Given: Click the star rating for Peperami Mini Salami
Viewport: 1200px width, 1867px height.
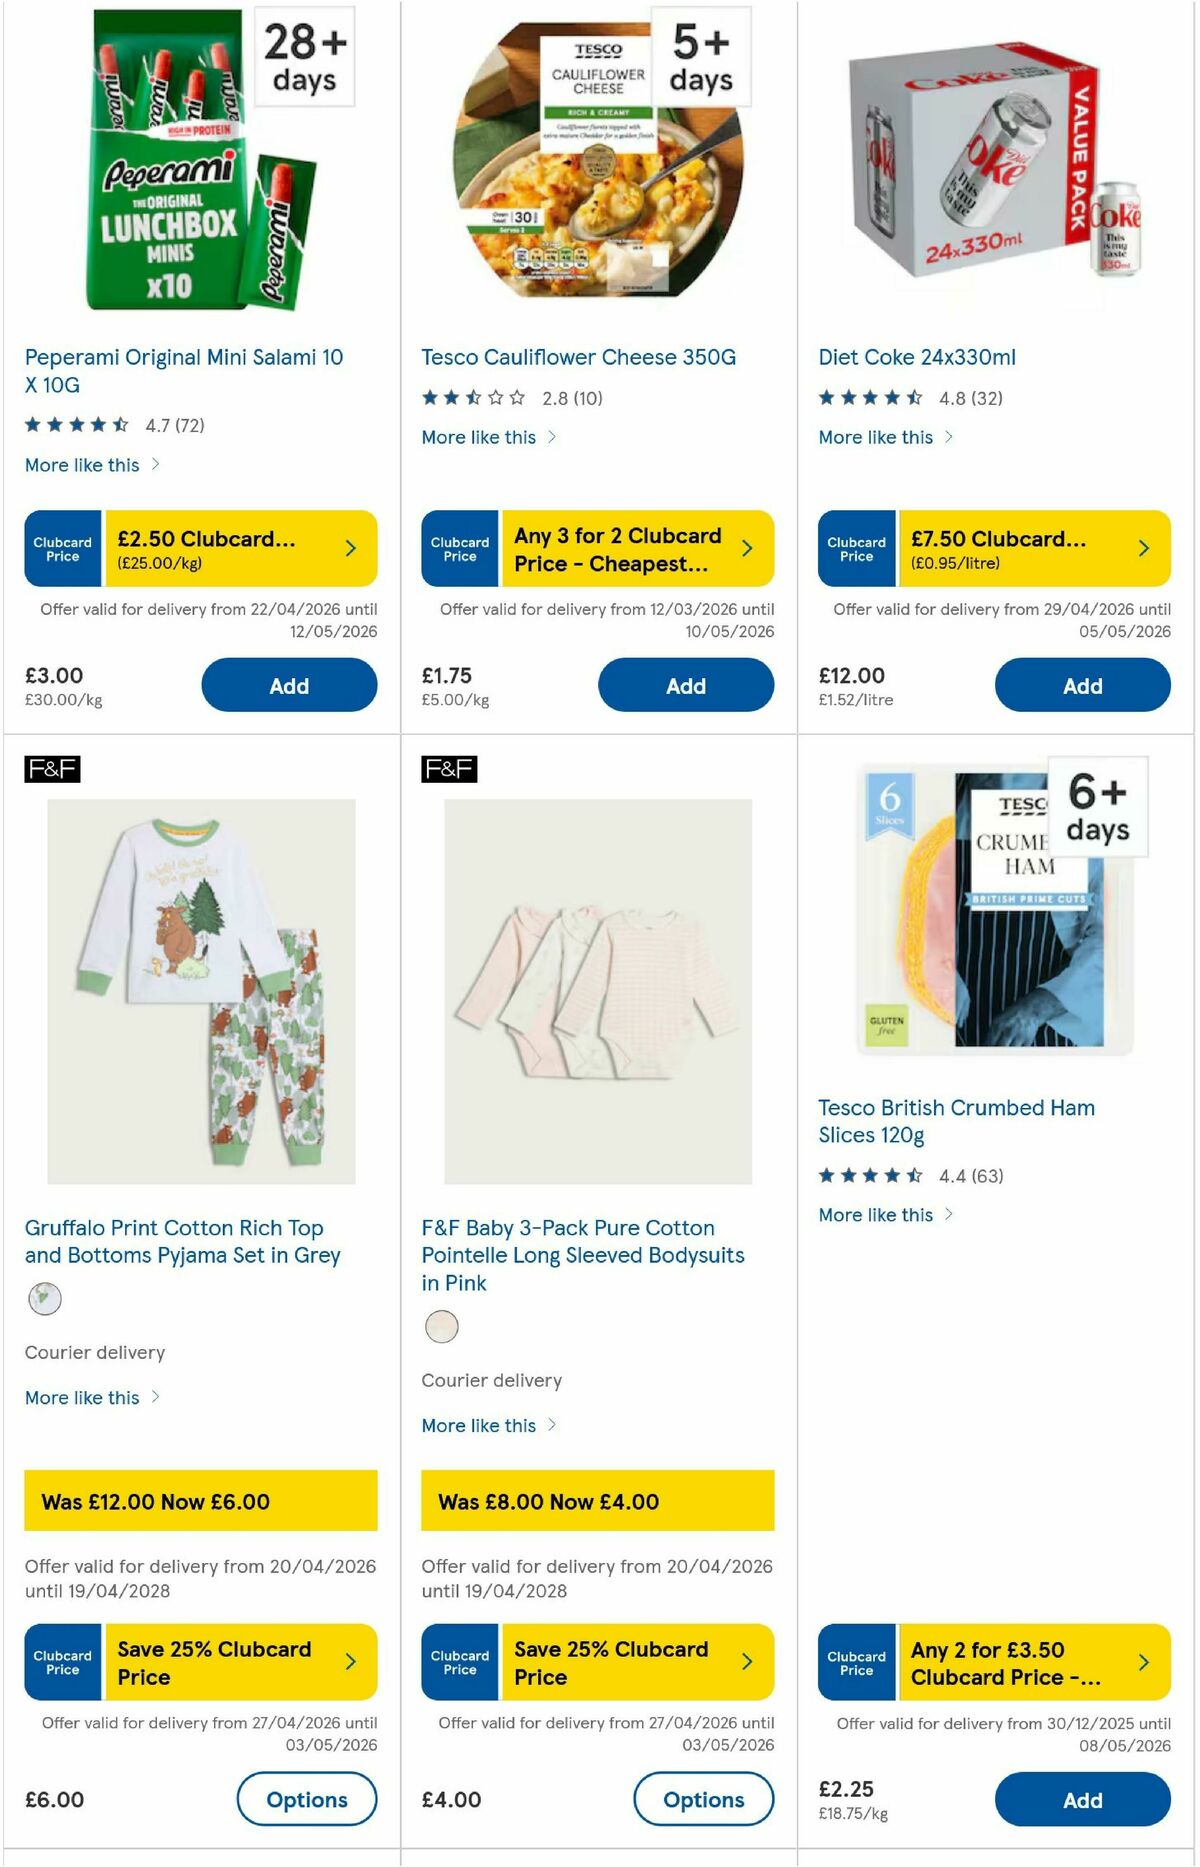Looking at the screenshot, I should tap(75, 424).
